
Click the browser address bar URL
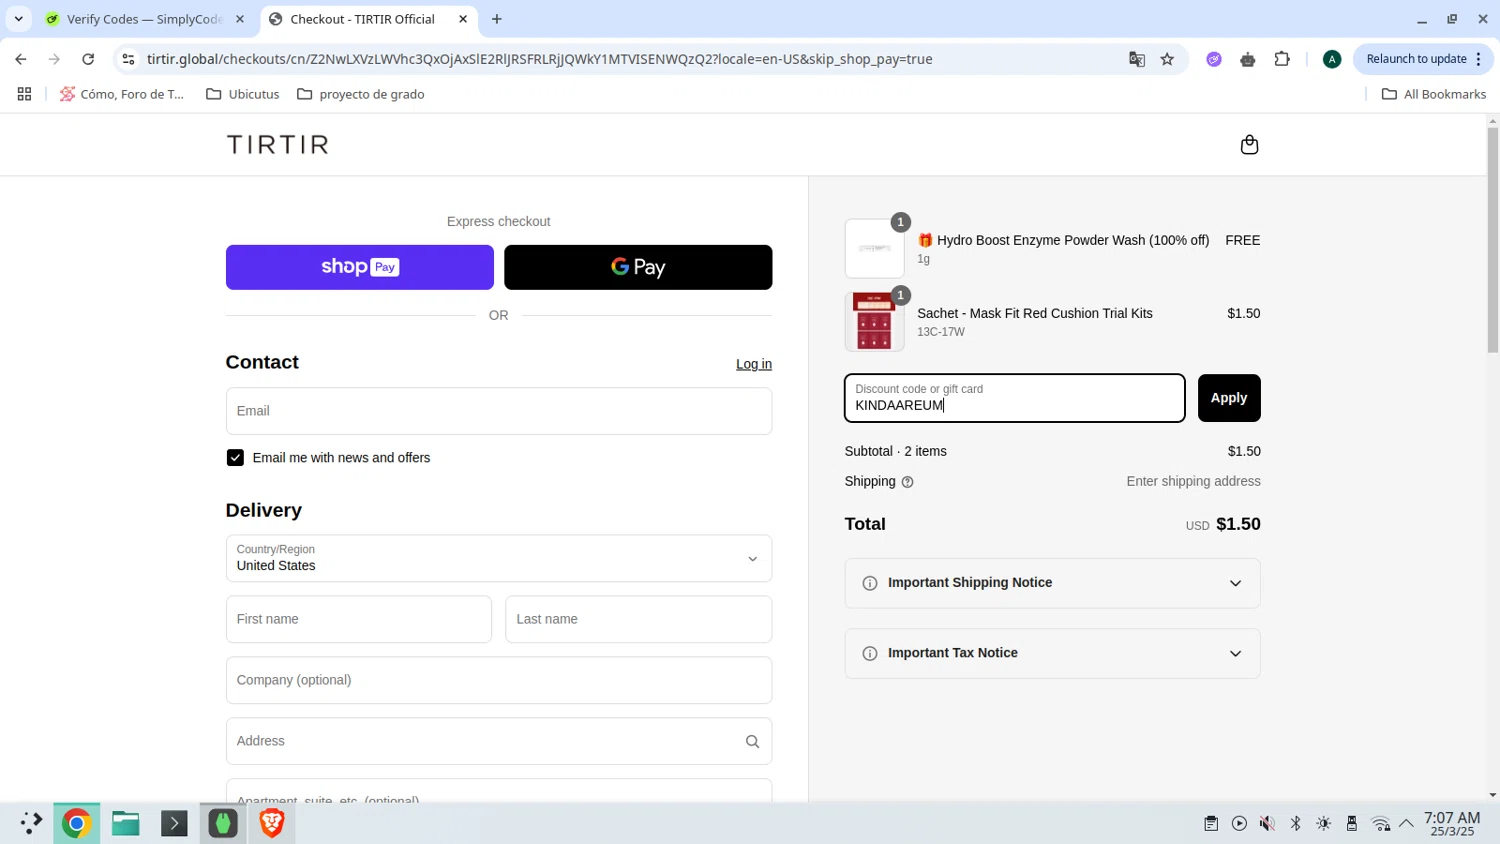[x=540, y=59]
